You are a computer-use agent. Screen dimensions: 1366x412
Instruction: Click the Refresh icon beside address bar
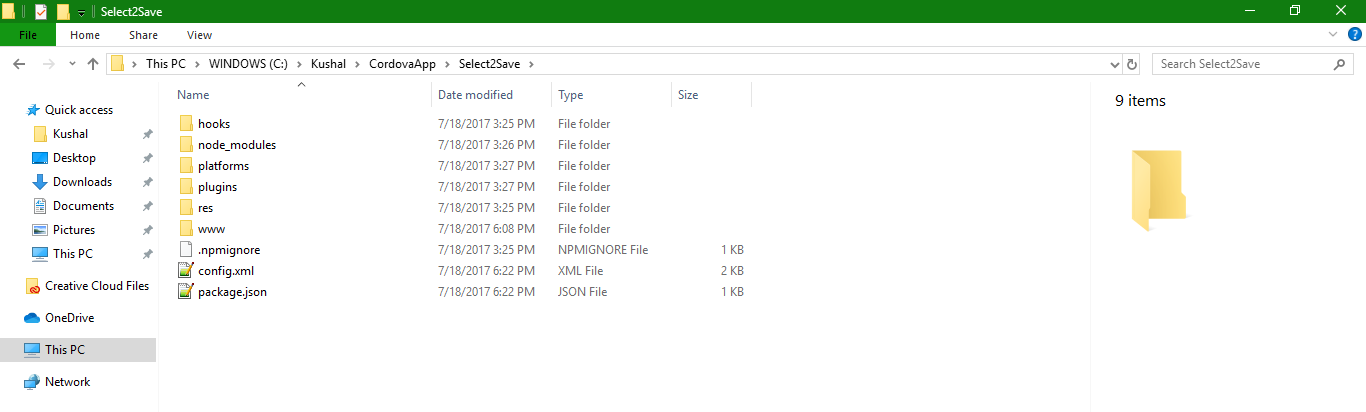[x=1132, y=64]
